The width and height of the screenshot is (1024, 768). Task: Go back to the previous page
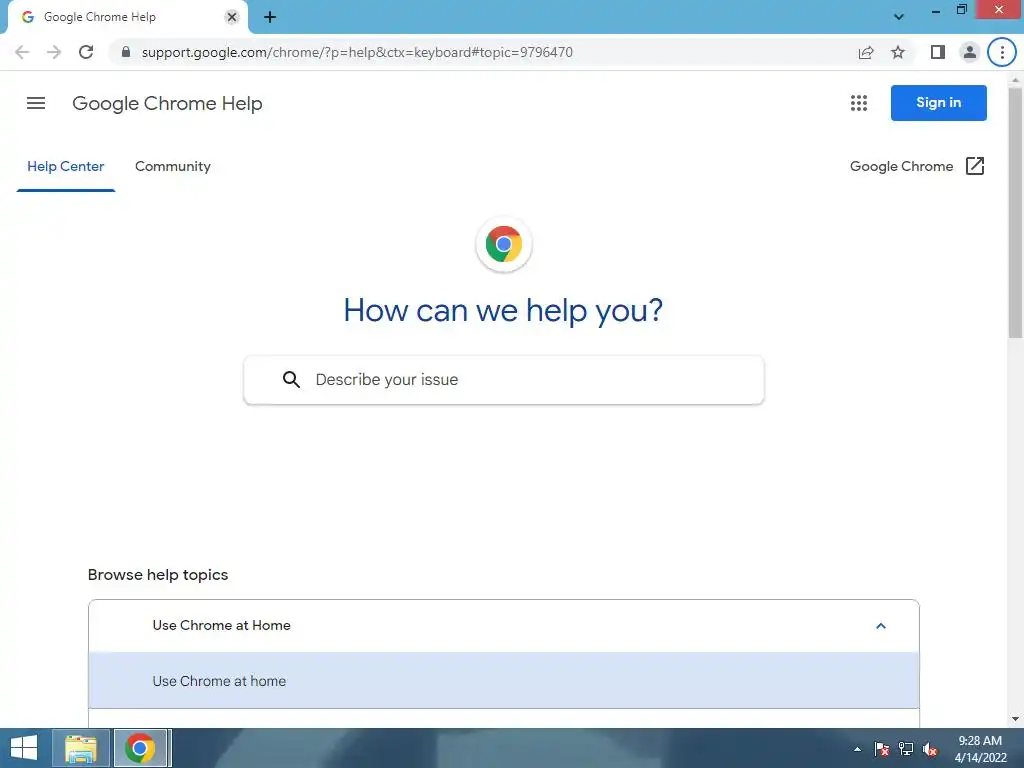[22, 52]
